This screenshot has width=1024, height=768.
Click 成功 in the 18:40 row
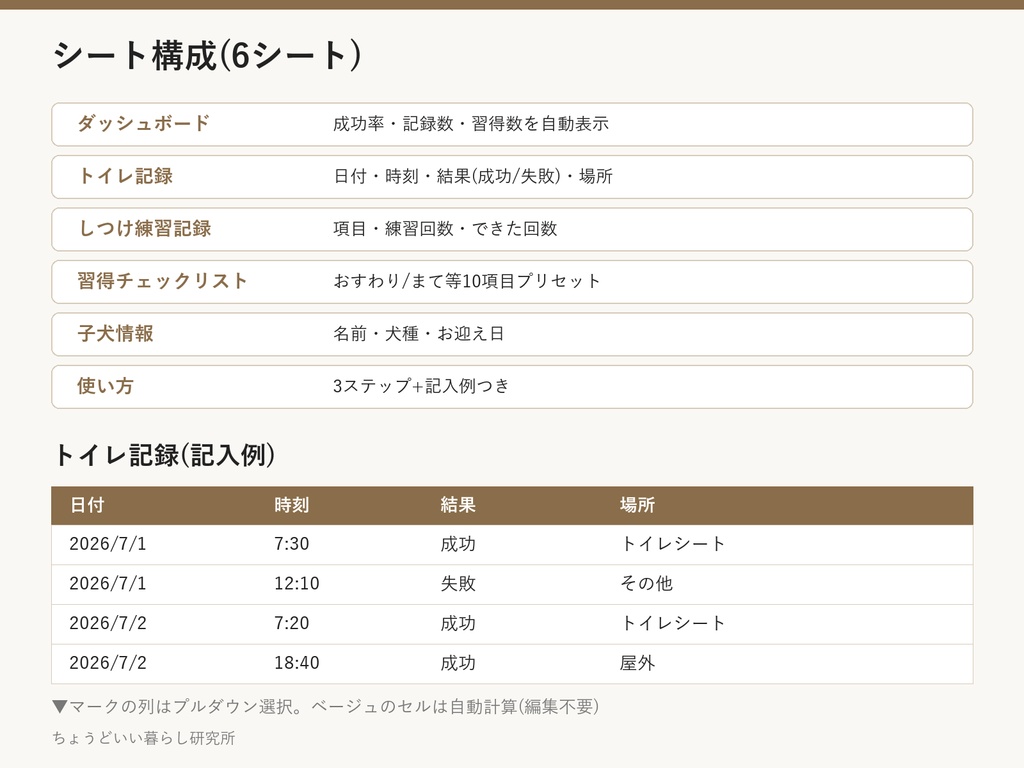(458, 664)
